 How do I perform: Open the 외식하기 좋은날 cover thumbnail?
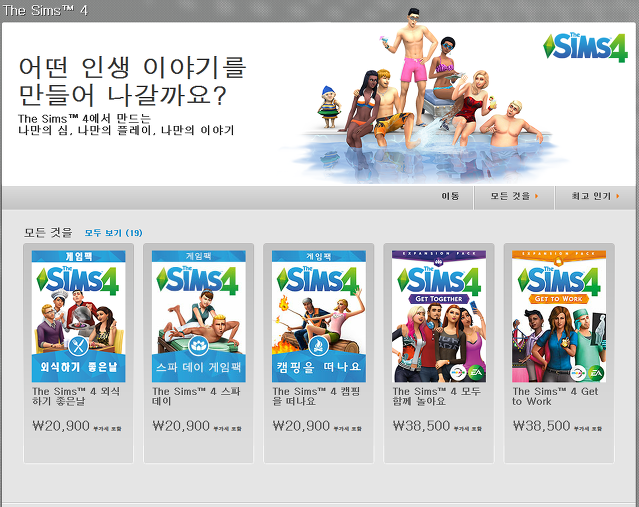coord(79,316)
